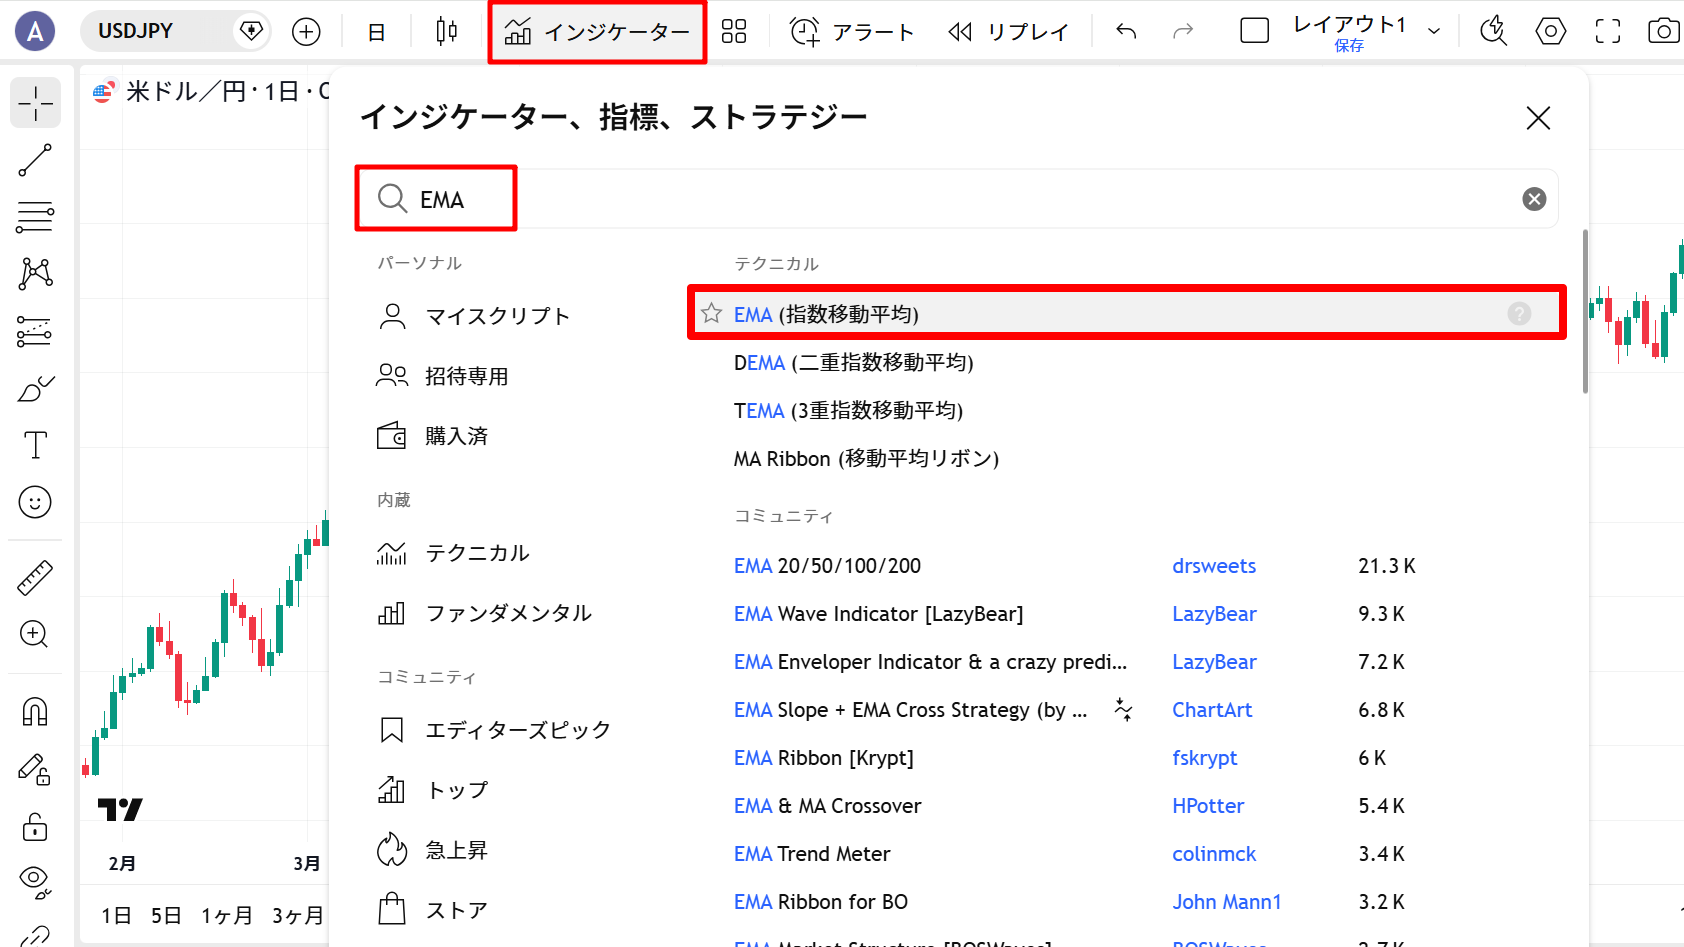Expand the レイアウト1 layout dropdown

(x=1436, y=31)
